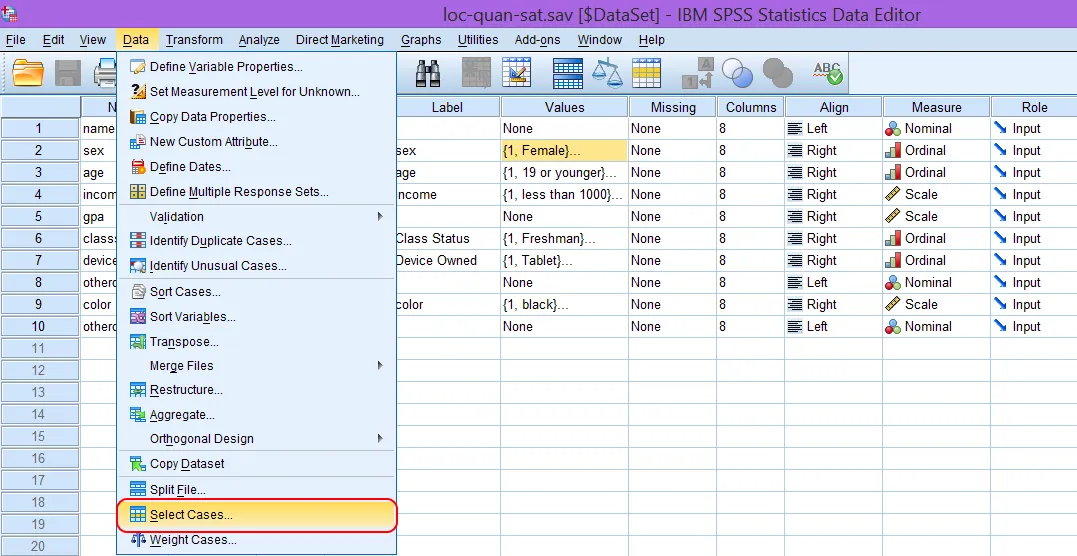
Task: Click the Insert Variable toolbar icon
Action: click(x=517, y=74)
